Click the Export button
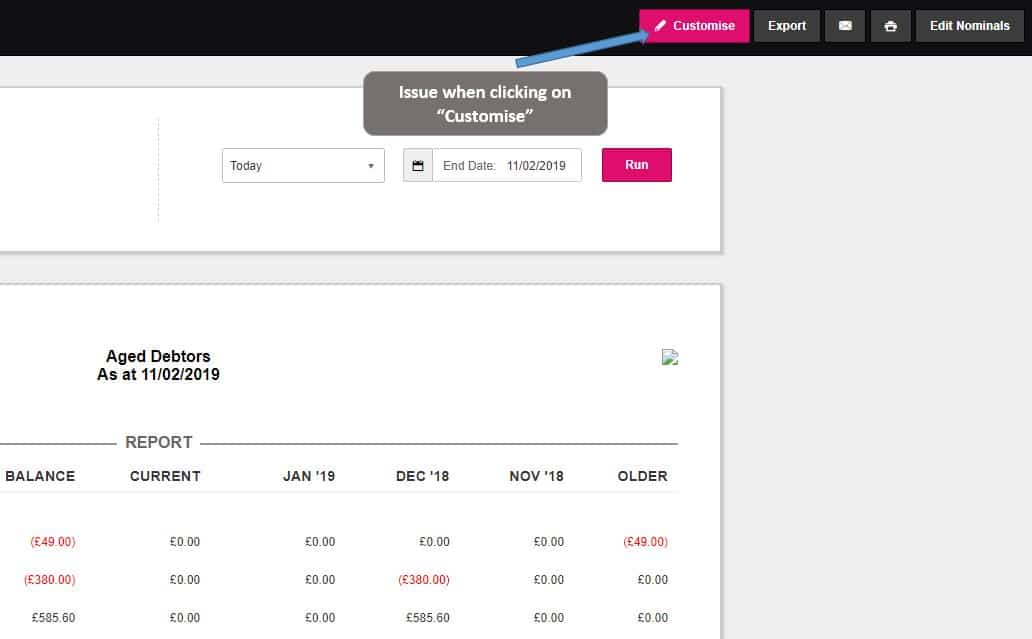Viewport: 1032px width, 639px height. (x=787, y=26)
